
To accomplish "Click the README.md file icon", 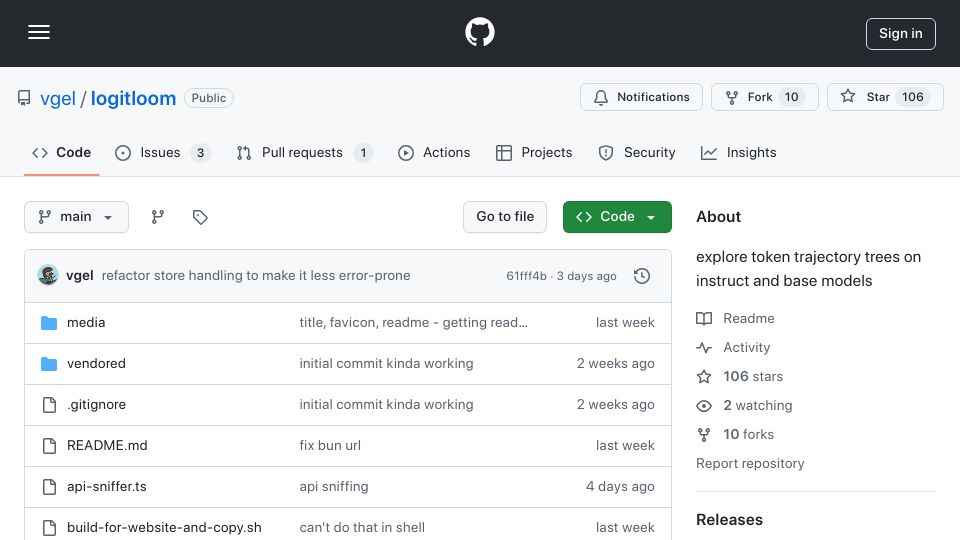I will pyautogui.click(x=49, y=446).
